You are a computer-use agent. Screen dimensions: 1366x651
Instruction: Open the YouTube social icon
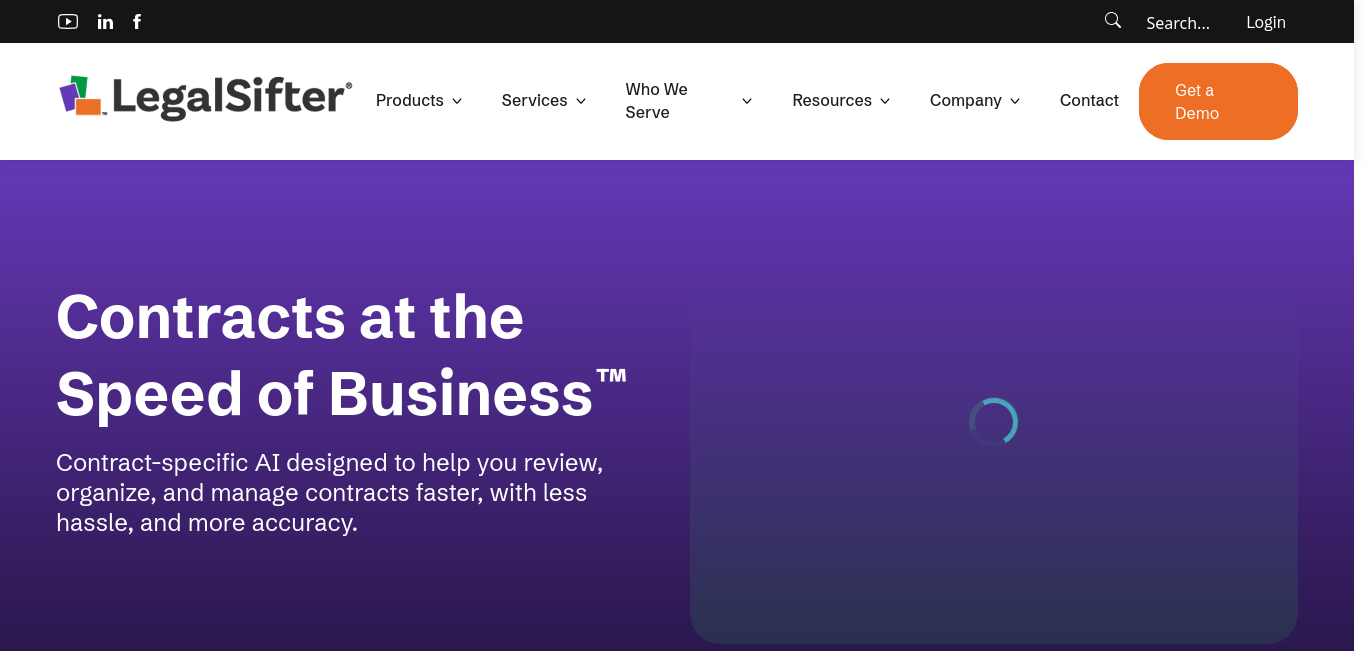(x=68, y=21)
